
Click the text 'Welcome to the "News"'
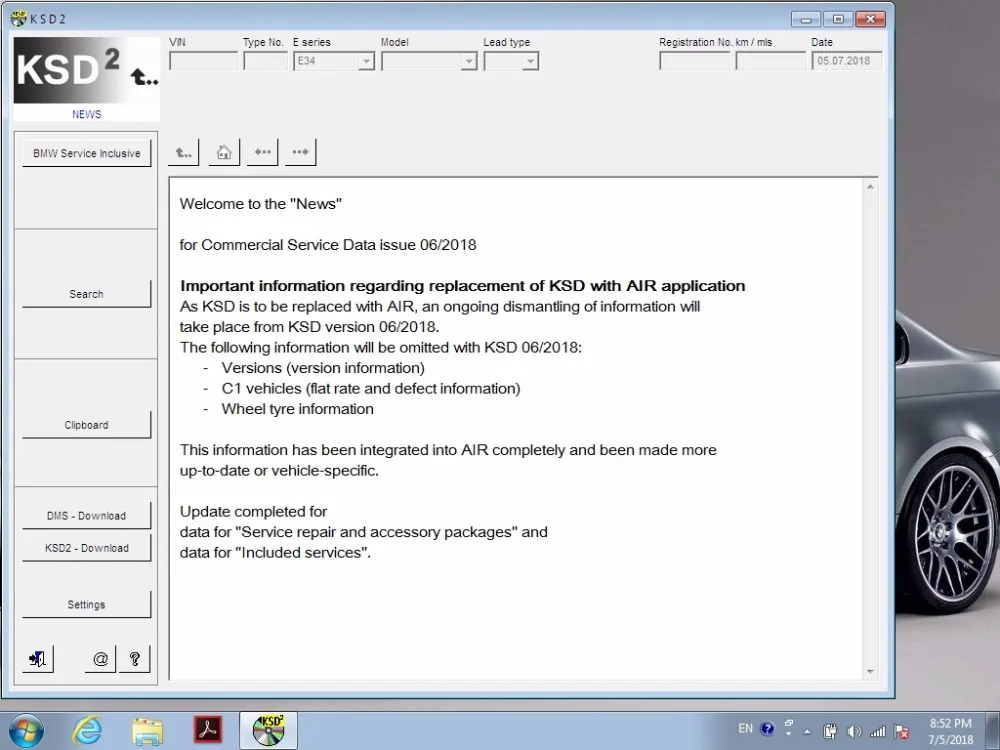pos(261,204)
